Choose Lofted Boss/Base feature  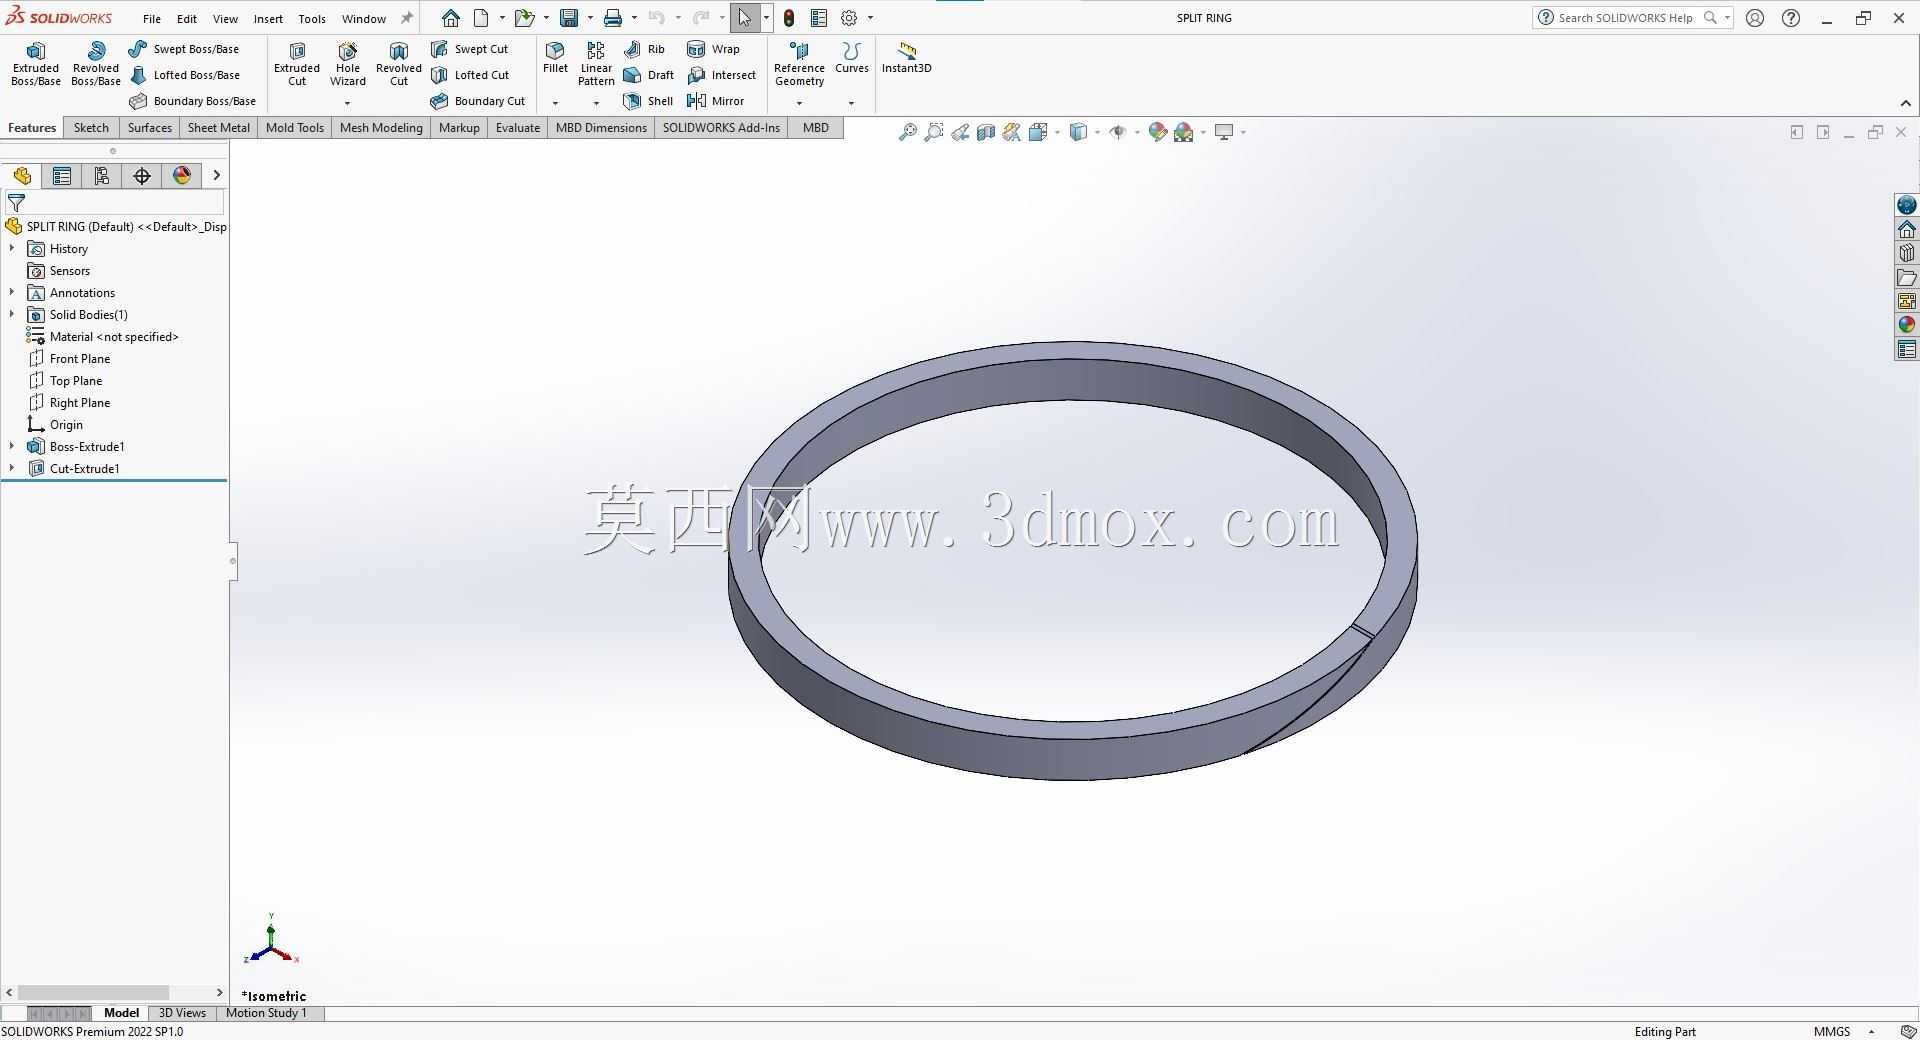pos(184,75)
